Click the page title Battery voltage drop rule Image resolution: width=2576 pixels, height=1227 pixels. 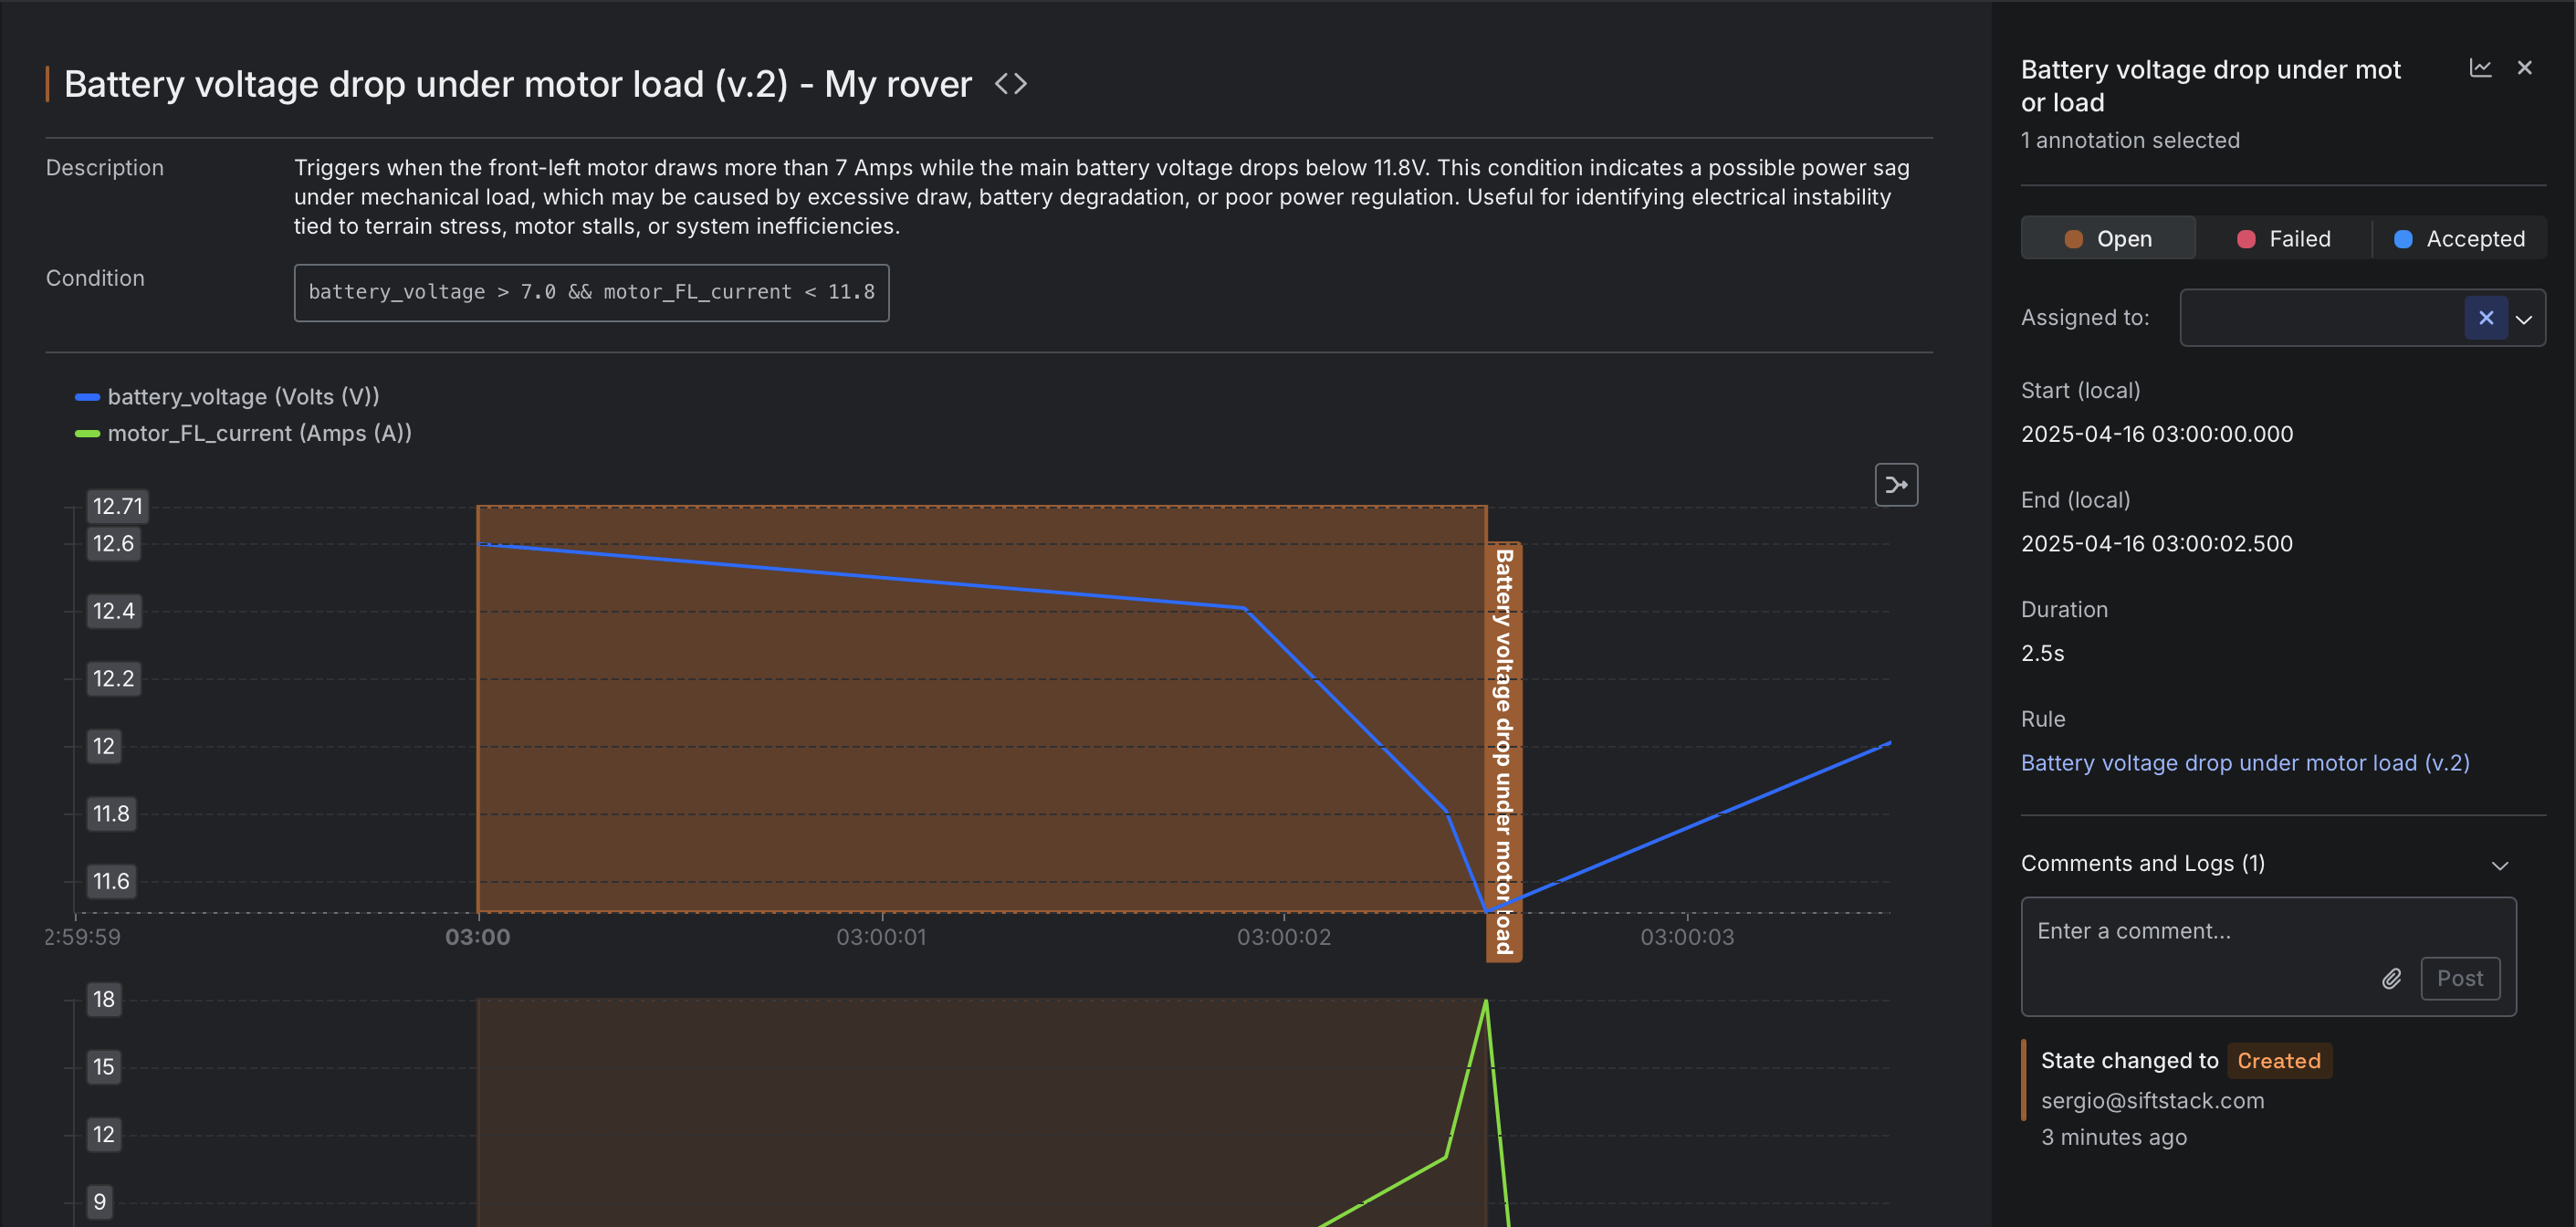pyautogui.click(x=517, y=84)
